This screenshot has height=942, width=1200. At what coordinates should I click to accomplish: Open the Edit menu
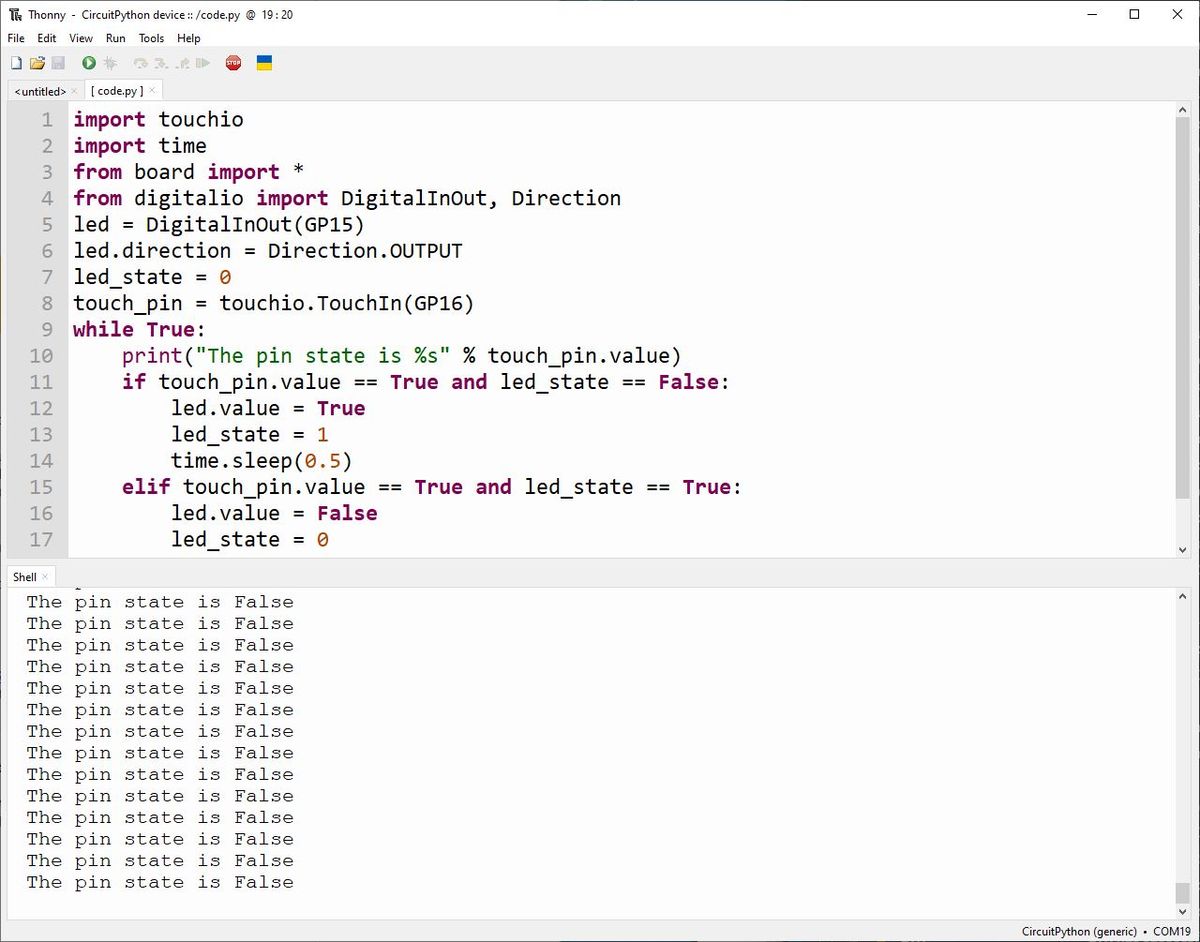(47, 38)
